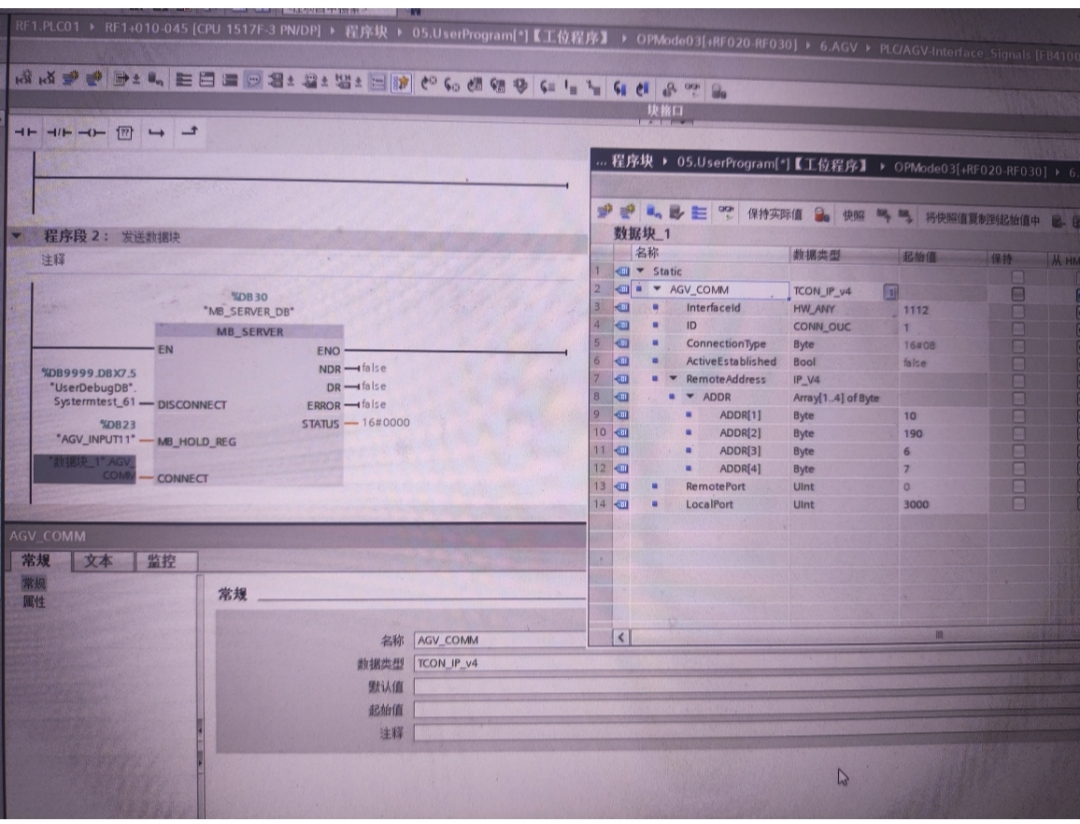This screenshot has width=1080, height=824.
Task: Click the start value 190 of ADDR[2]
Action: 913,433
